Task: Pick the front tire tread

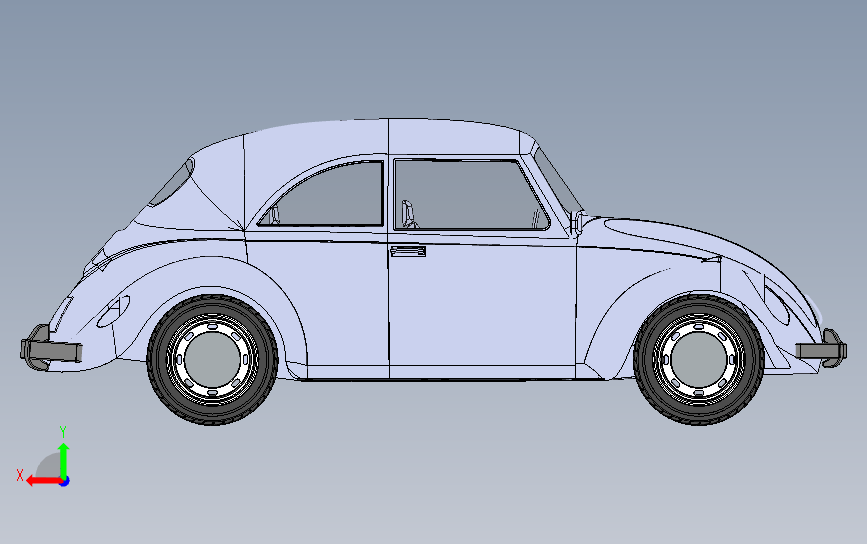Action: click(699, 415)
